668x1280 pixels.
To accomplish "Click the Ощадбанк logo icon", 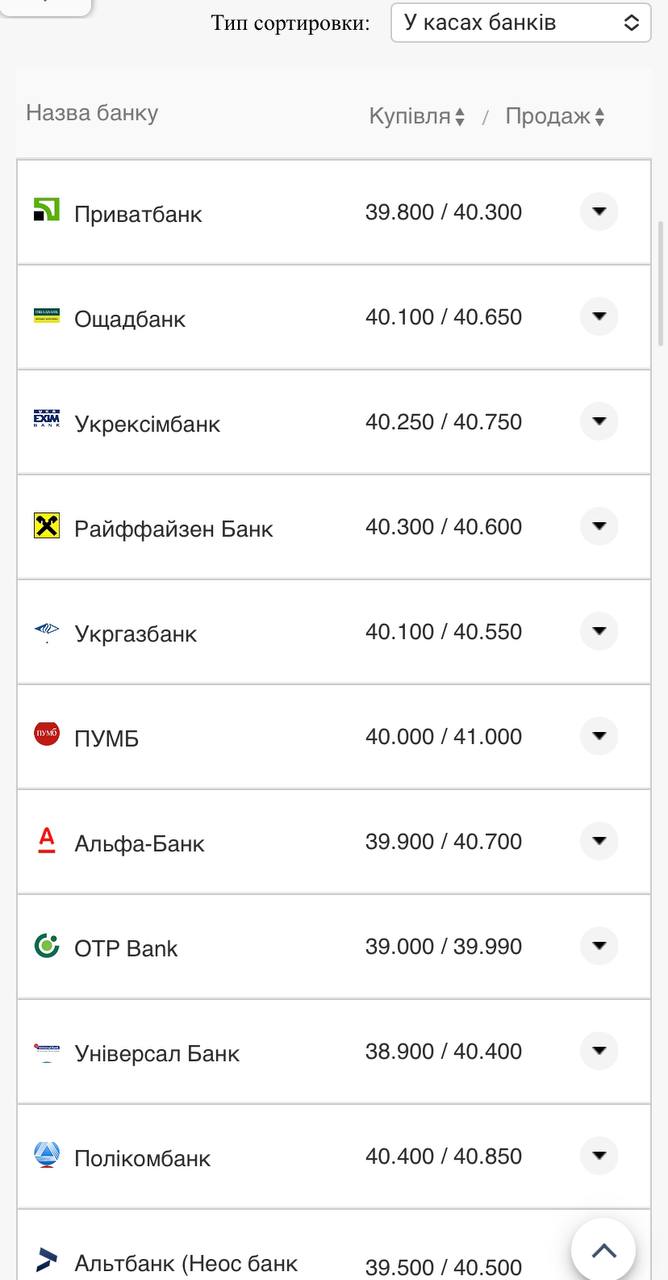I will (x=47, y=316).
